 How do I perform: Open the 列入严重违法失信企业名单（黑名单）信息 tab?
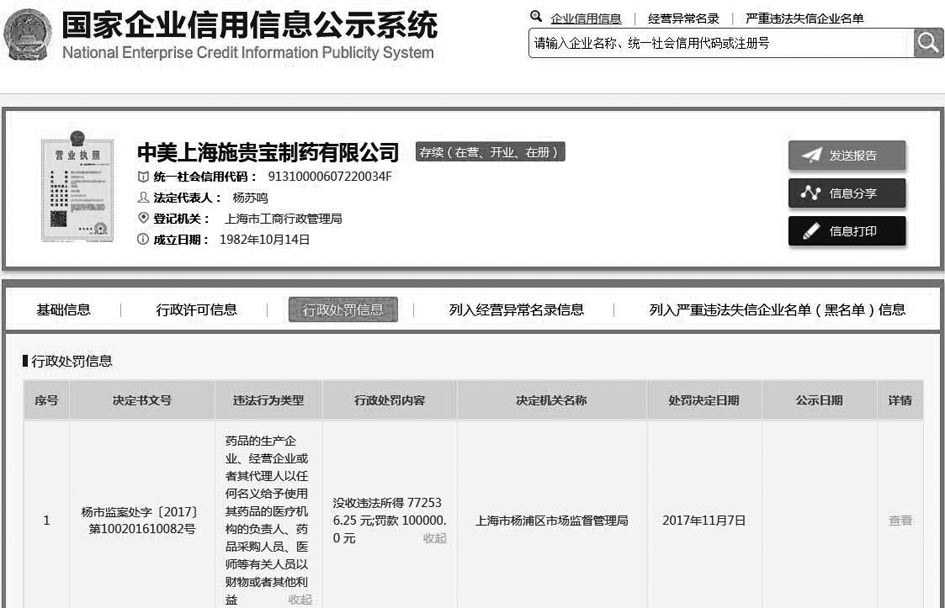pyautogui.click(x=777, y=310)
